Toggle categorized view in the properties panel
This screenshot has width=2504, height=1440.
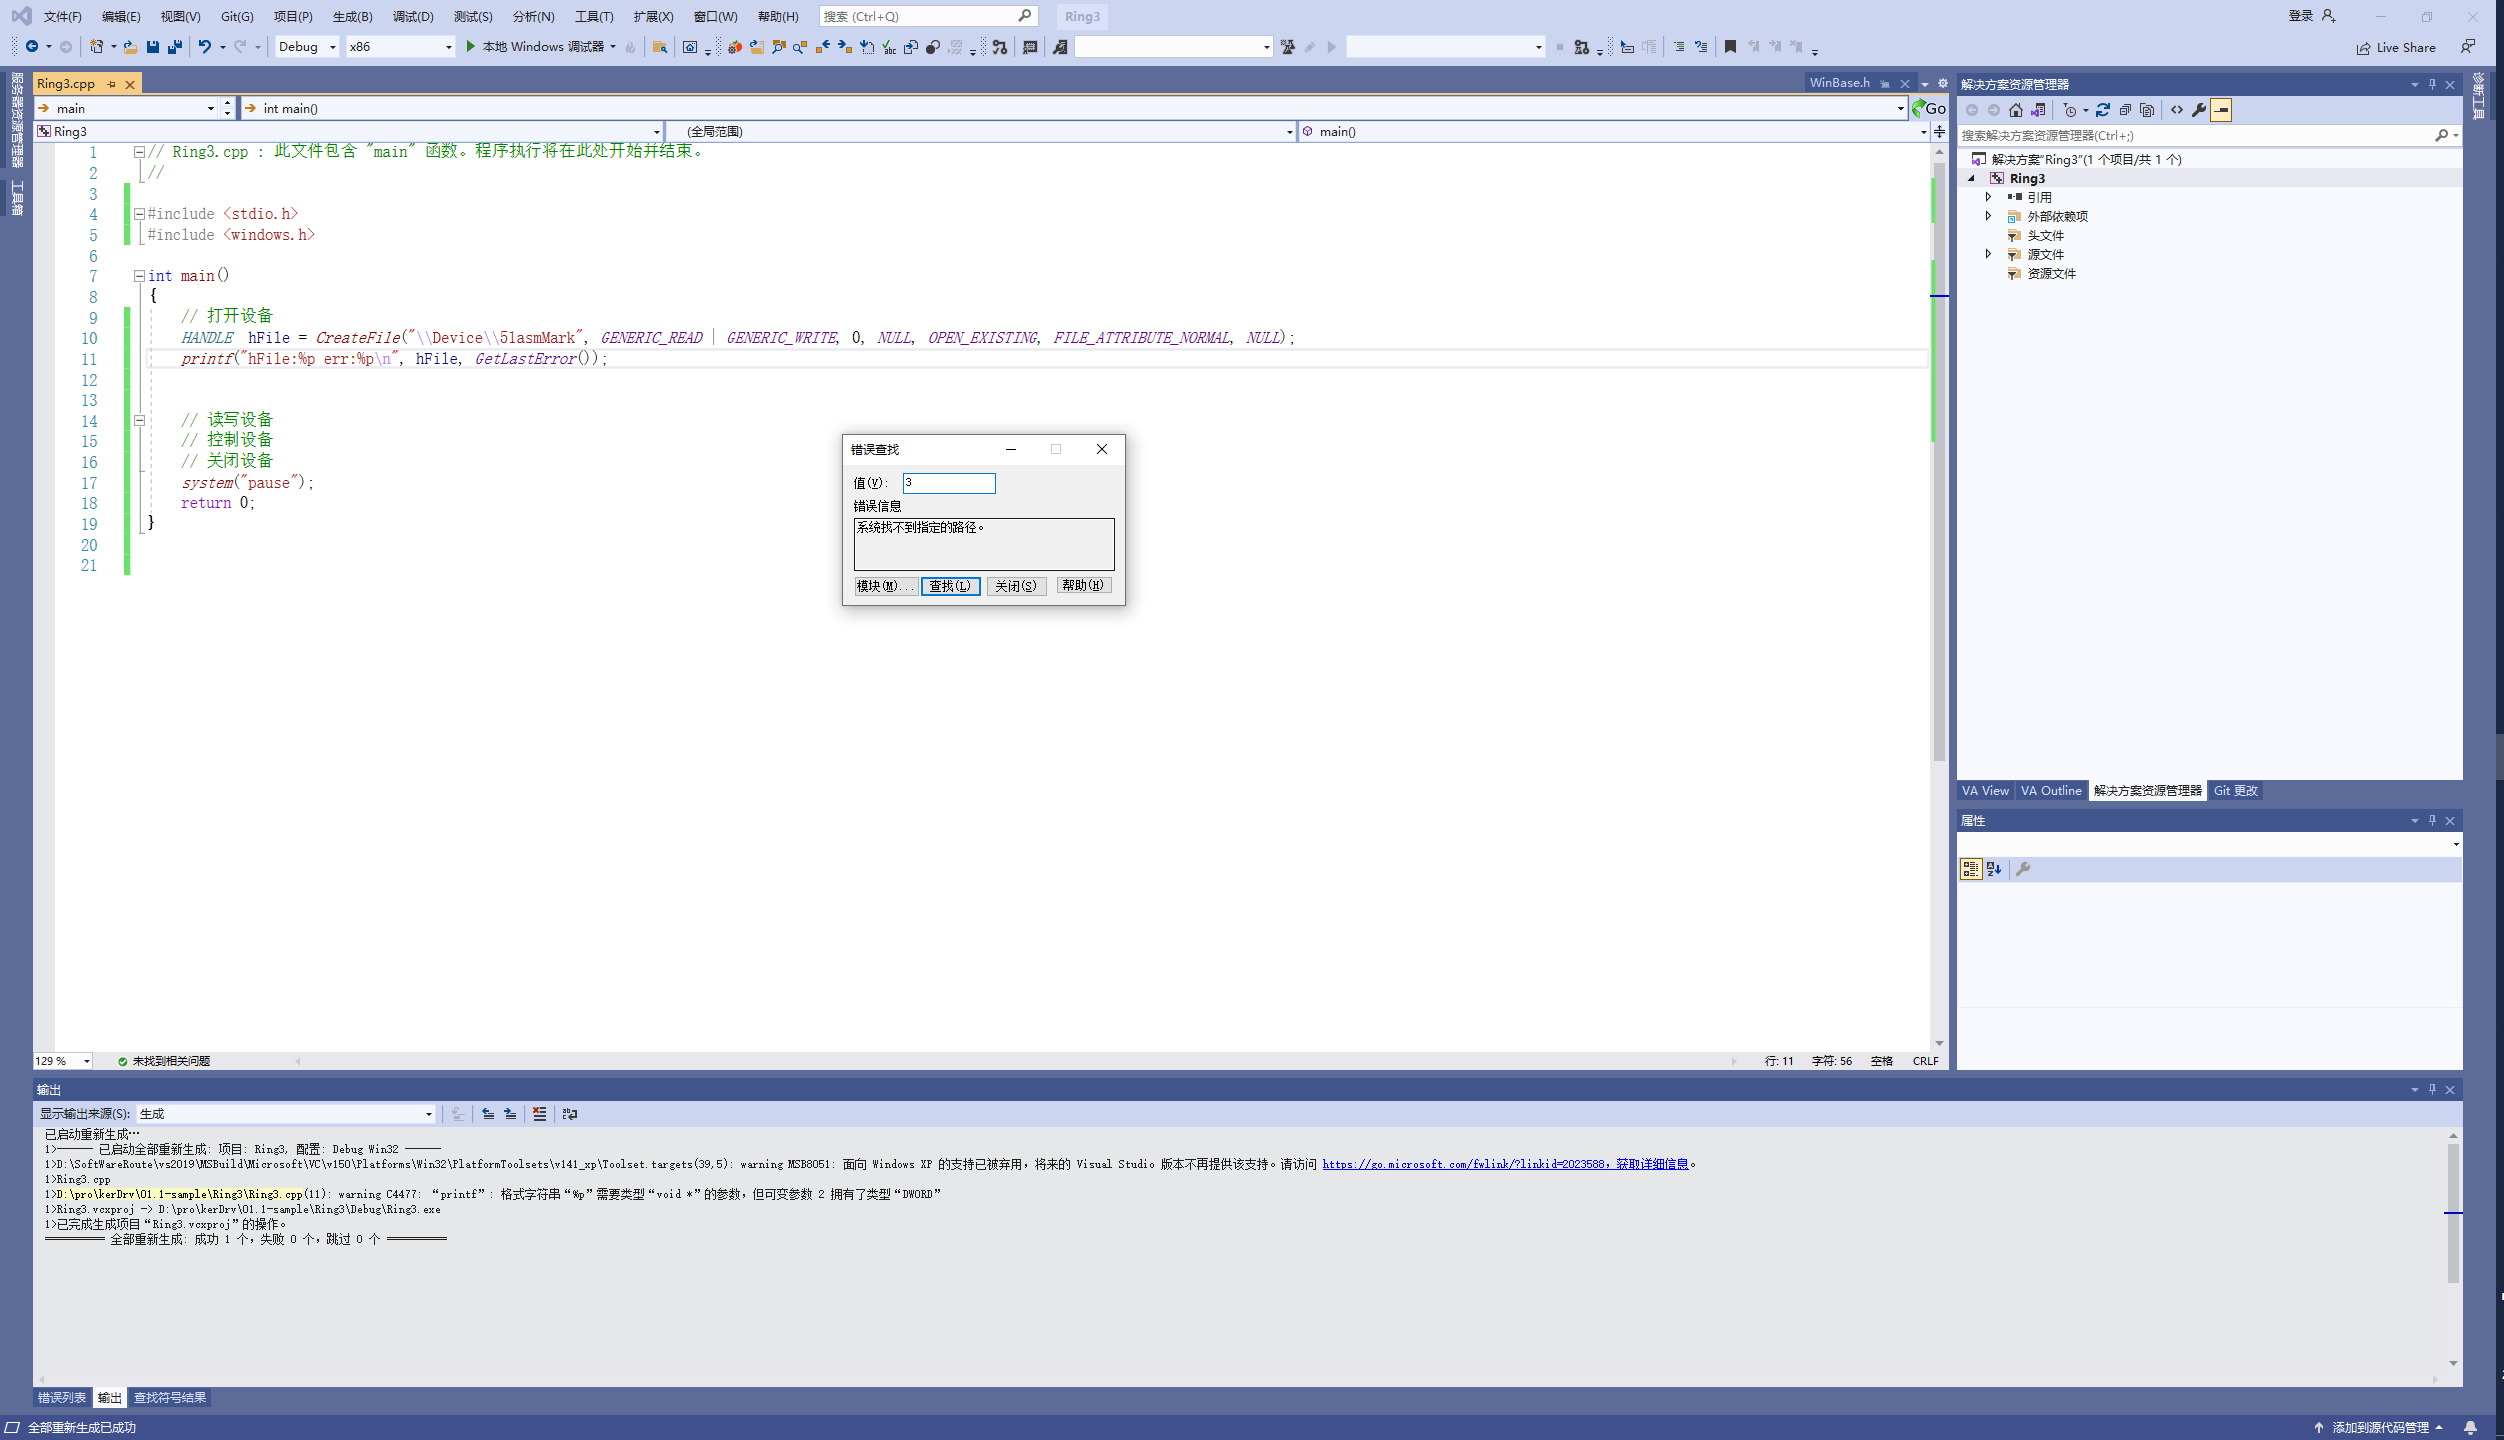click(1970, 869)
